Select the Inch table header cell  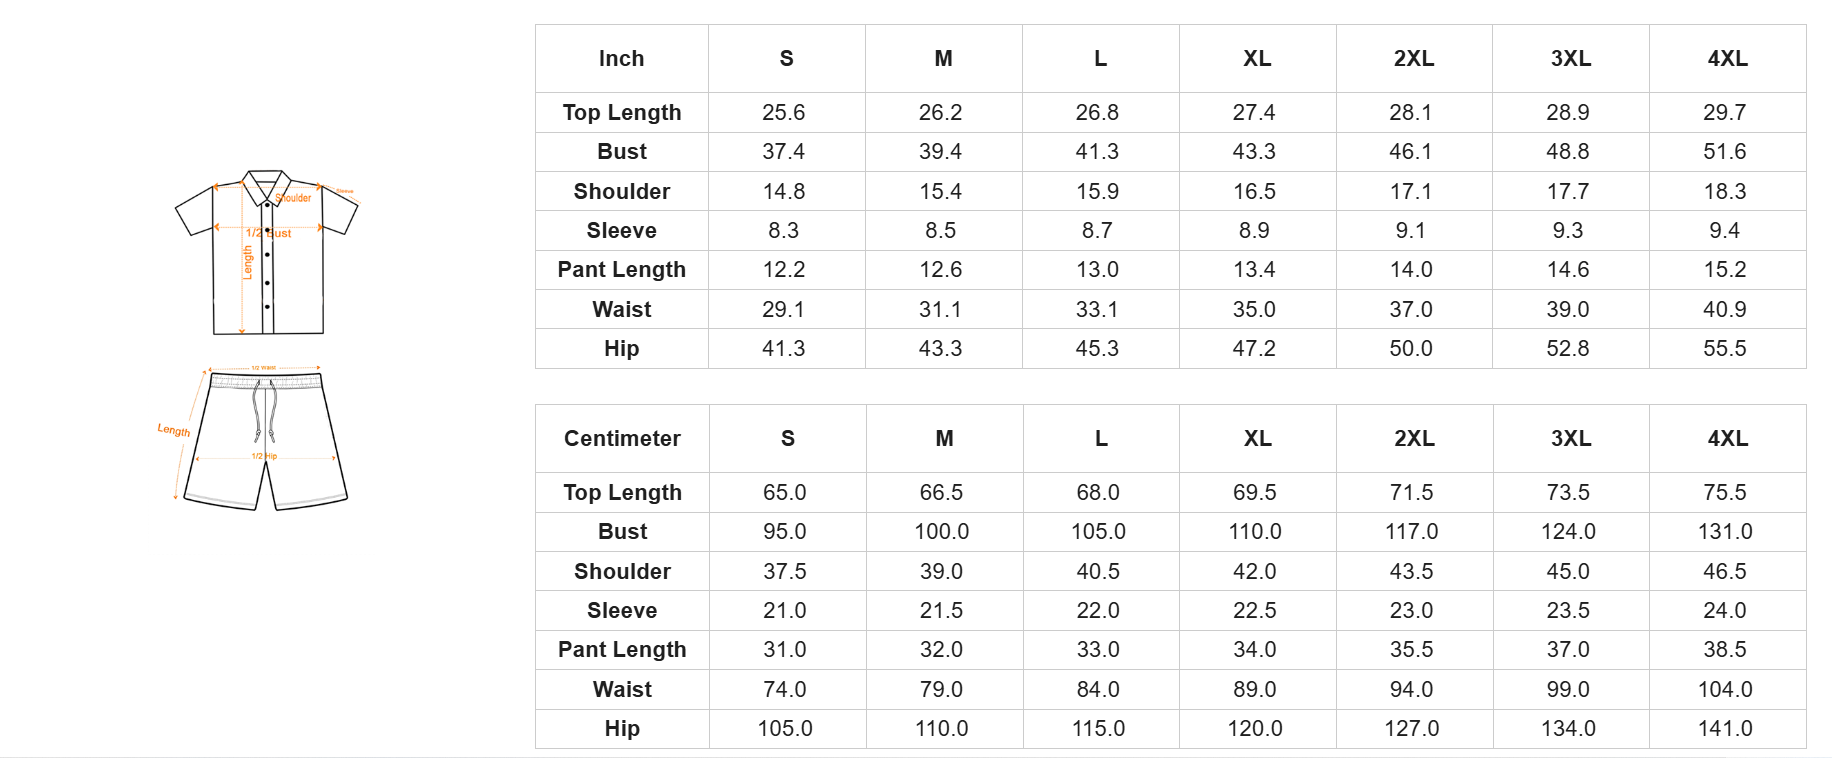point(621,59)
